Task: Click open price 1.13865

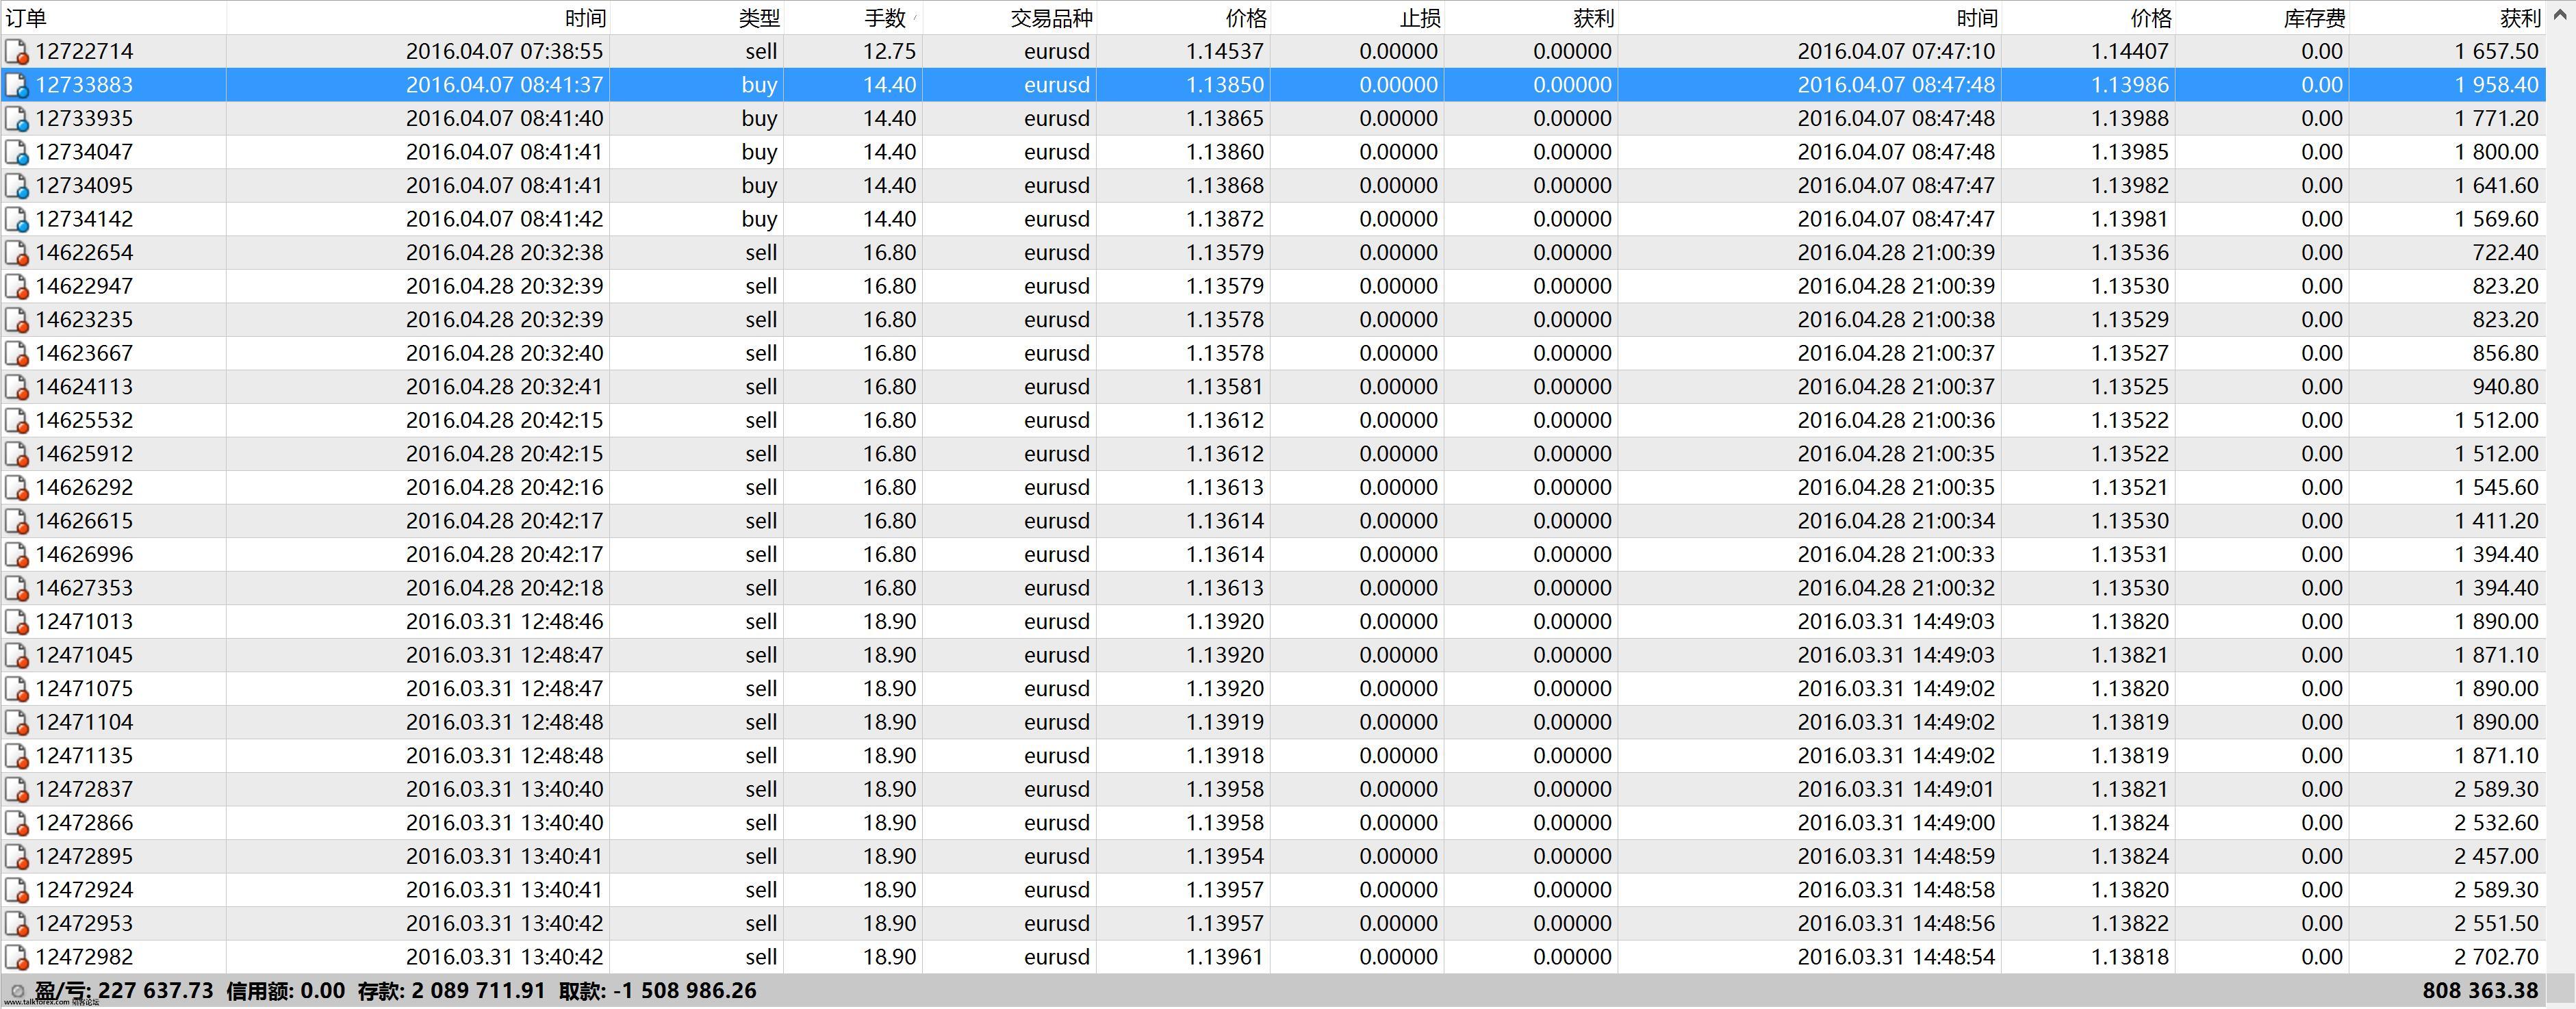Action: click(1225, 119)
